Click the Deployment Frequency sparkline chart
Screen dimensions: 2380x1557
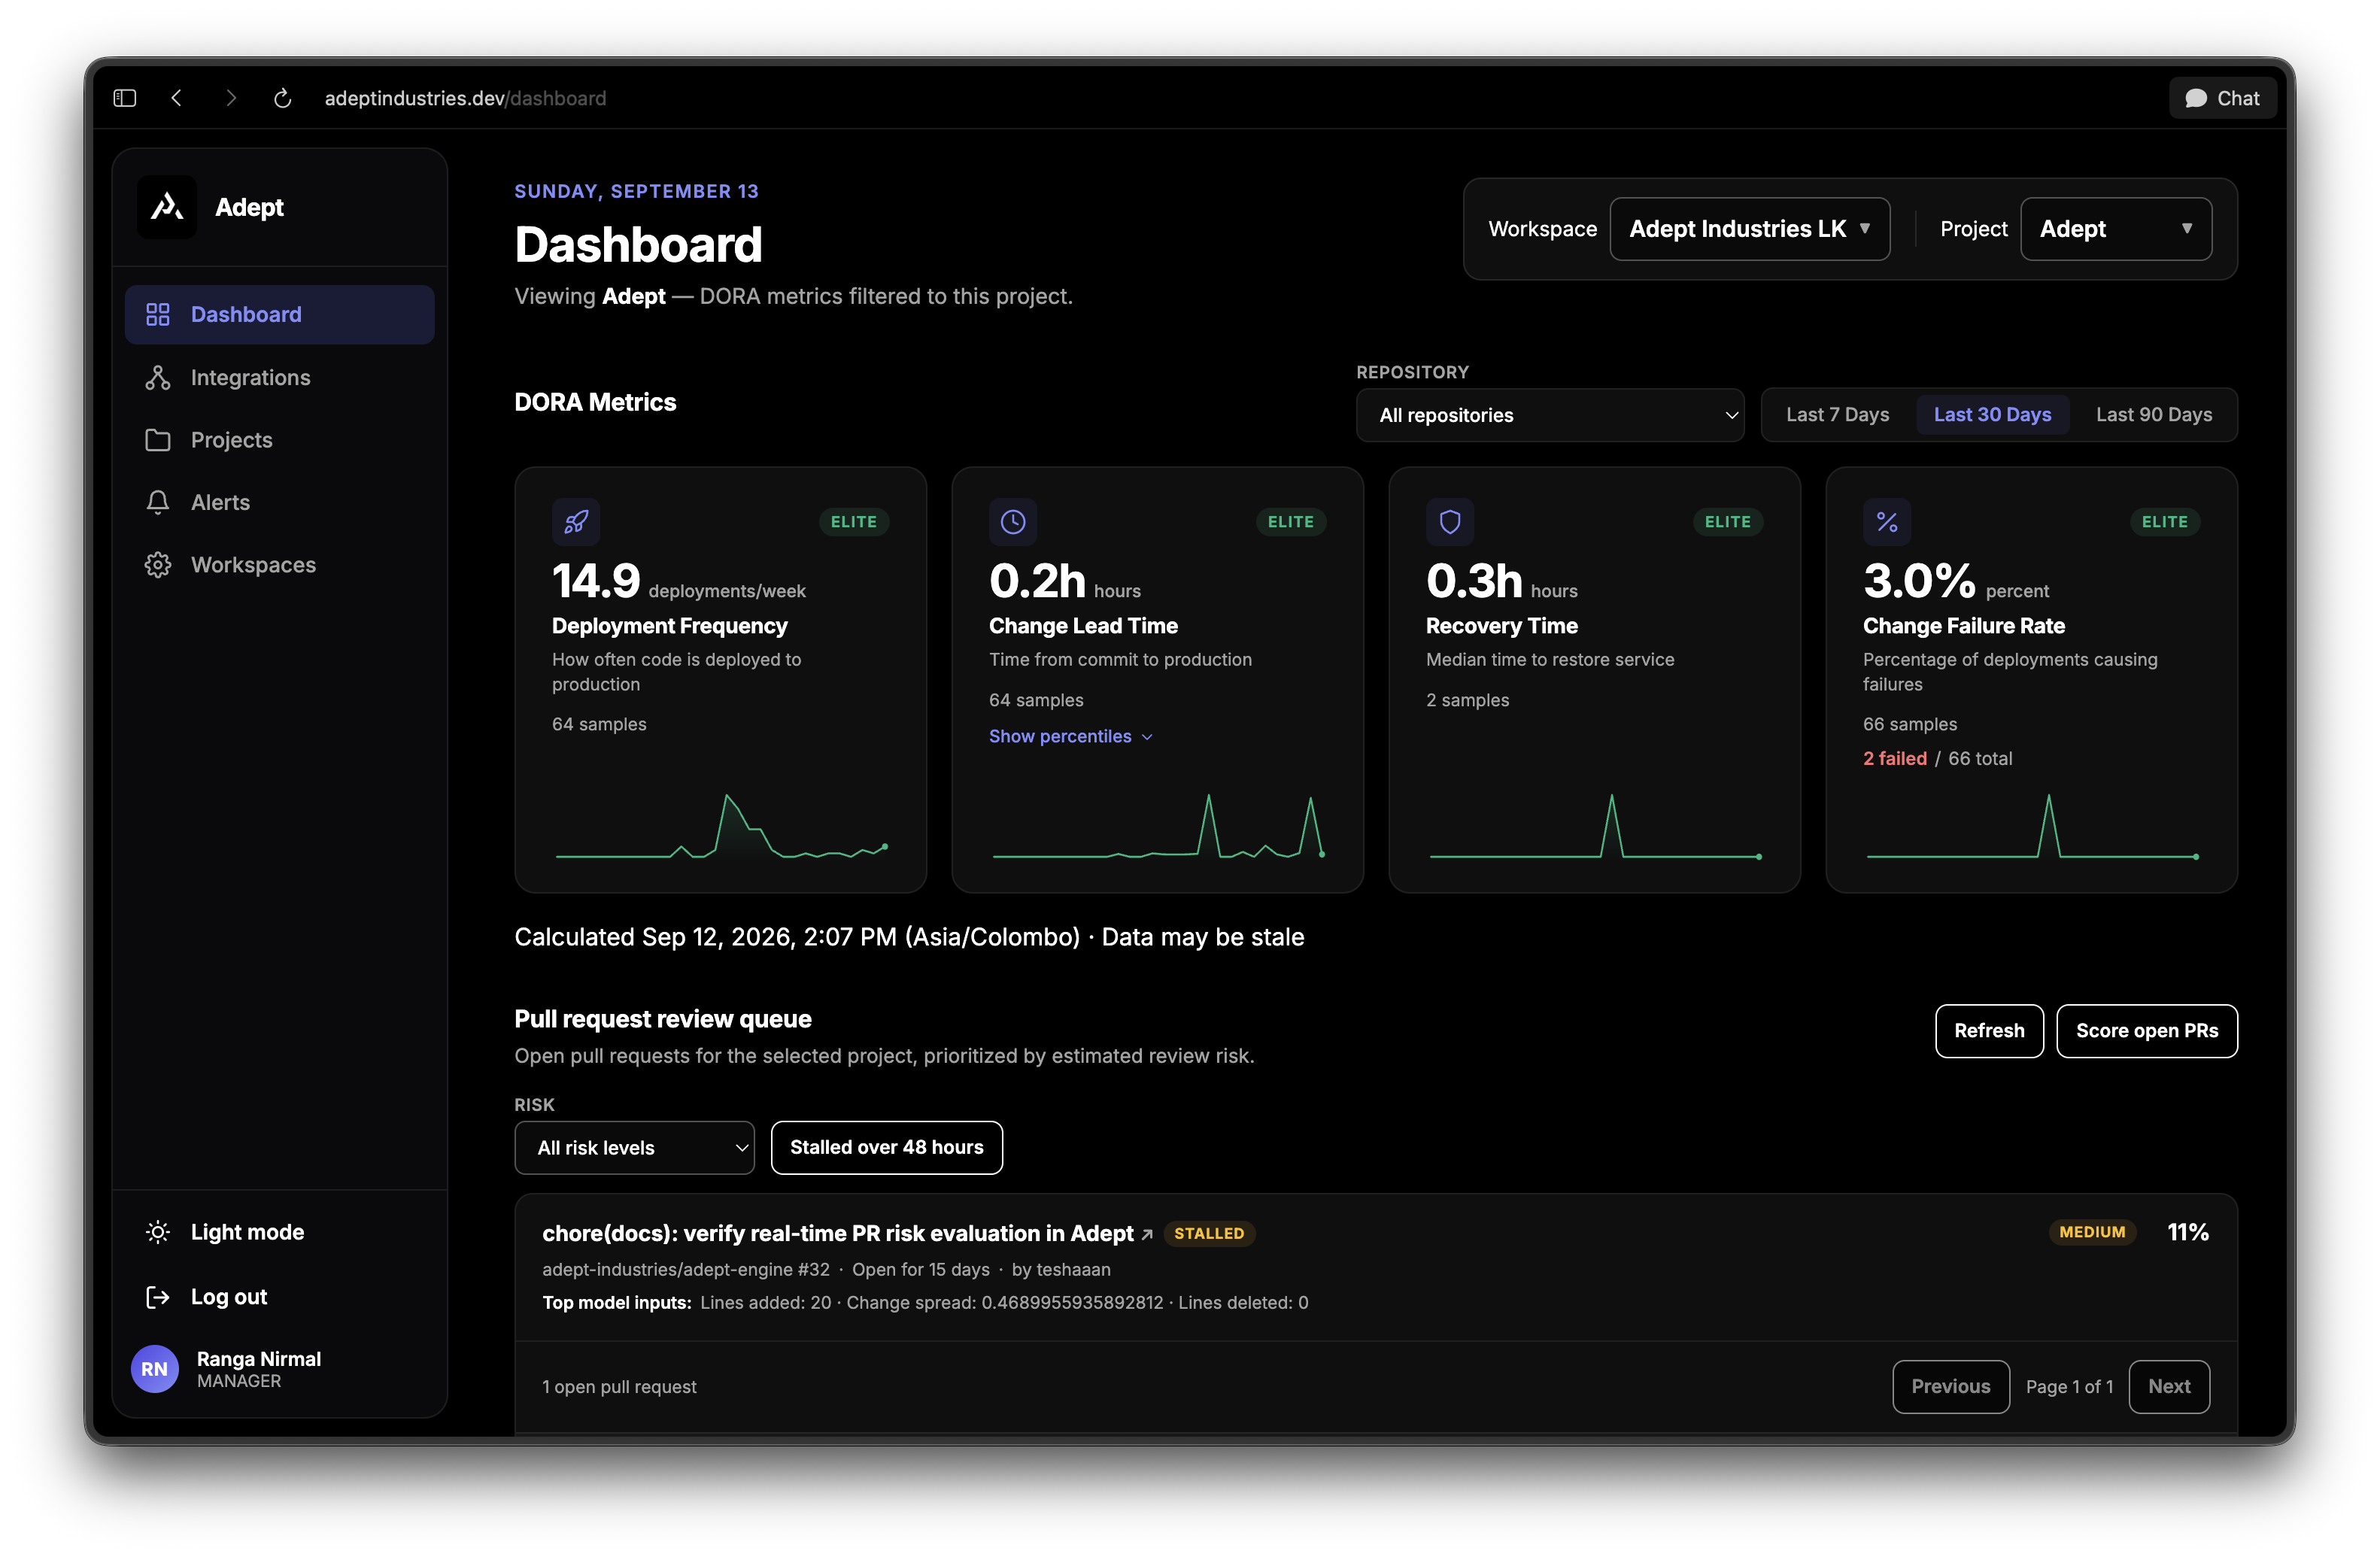(721, 826)
